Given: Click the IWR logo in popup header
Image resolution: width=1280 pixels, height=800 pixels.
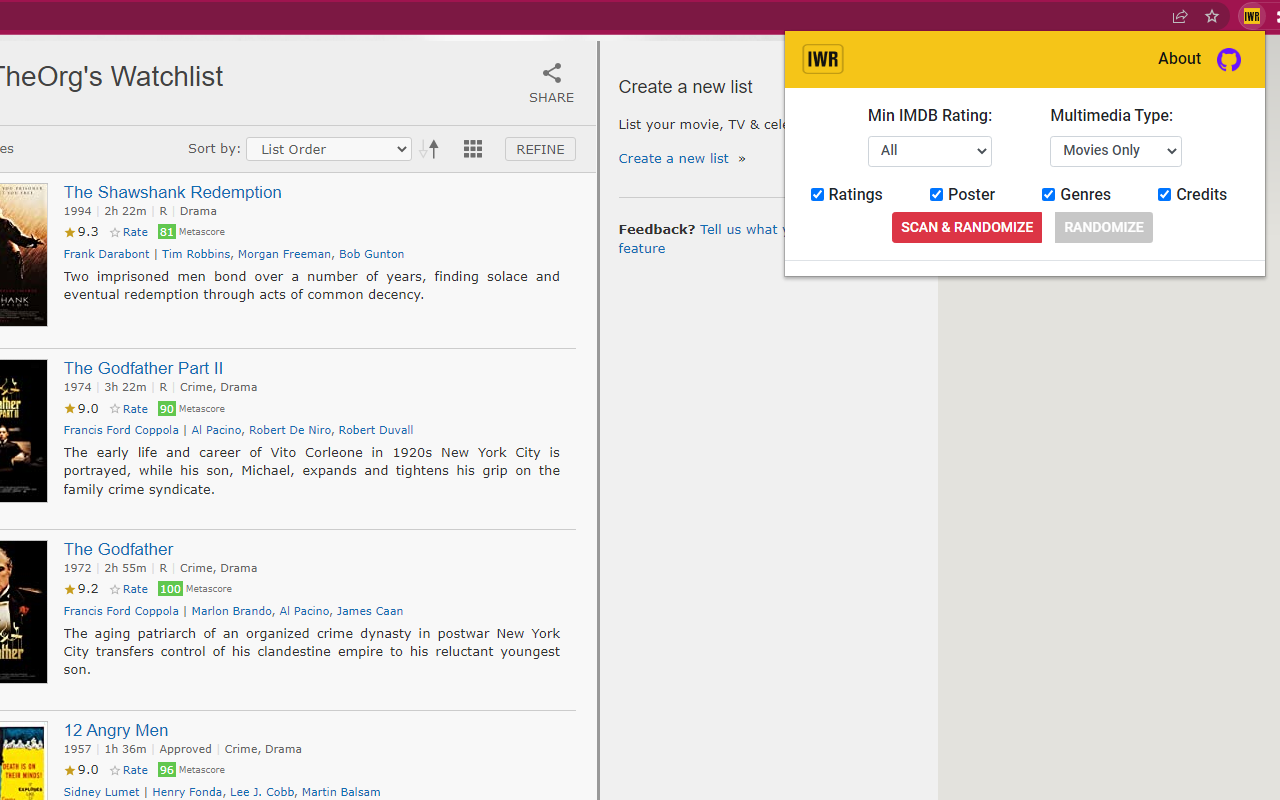Looking at the screenshot, I should 823,59.
